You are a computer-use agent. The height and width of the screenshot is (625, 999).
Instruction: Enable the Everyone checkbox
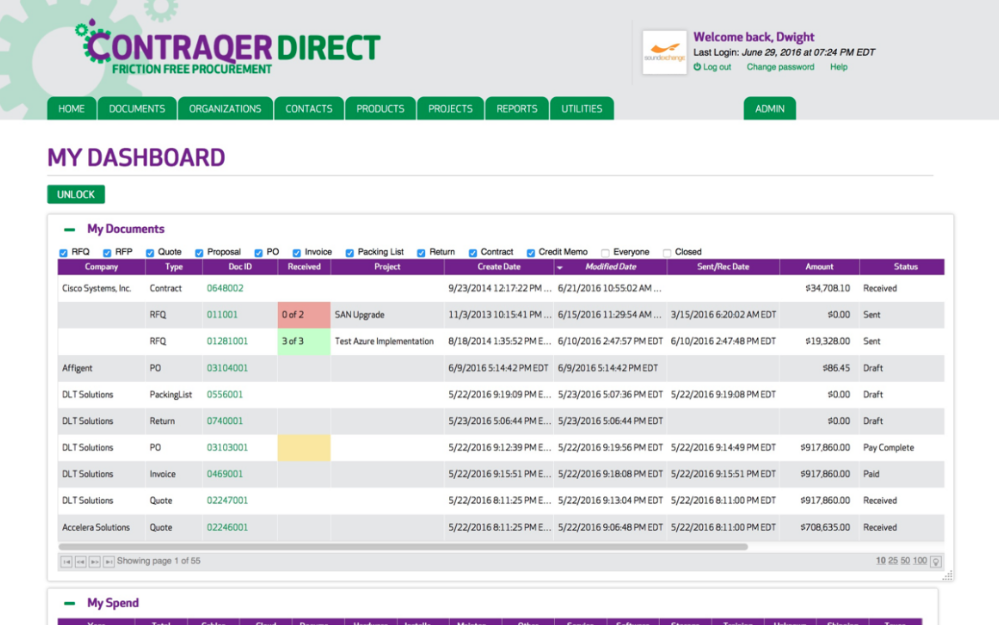tap(606, 253)
